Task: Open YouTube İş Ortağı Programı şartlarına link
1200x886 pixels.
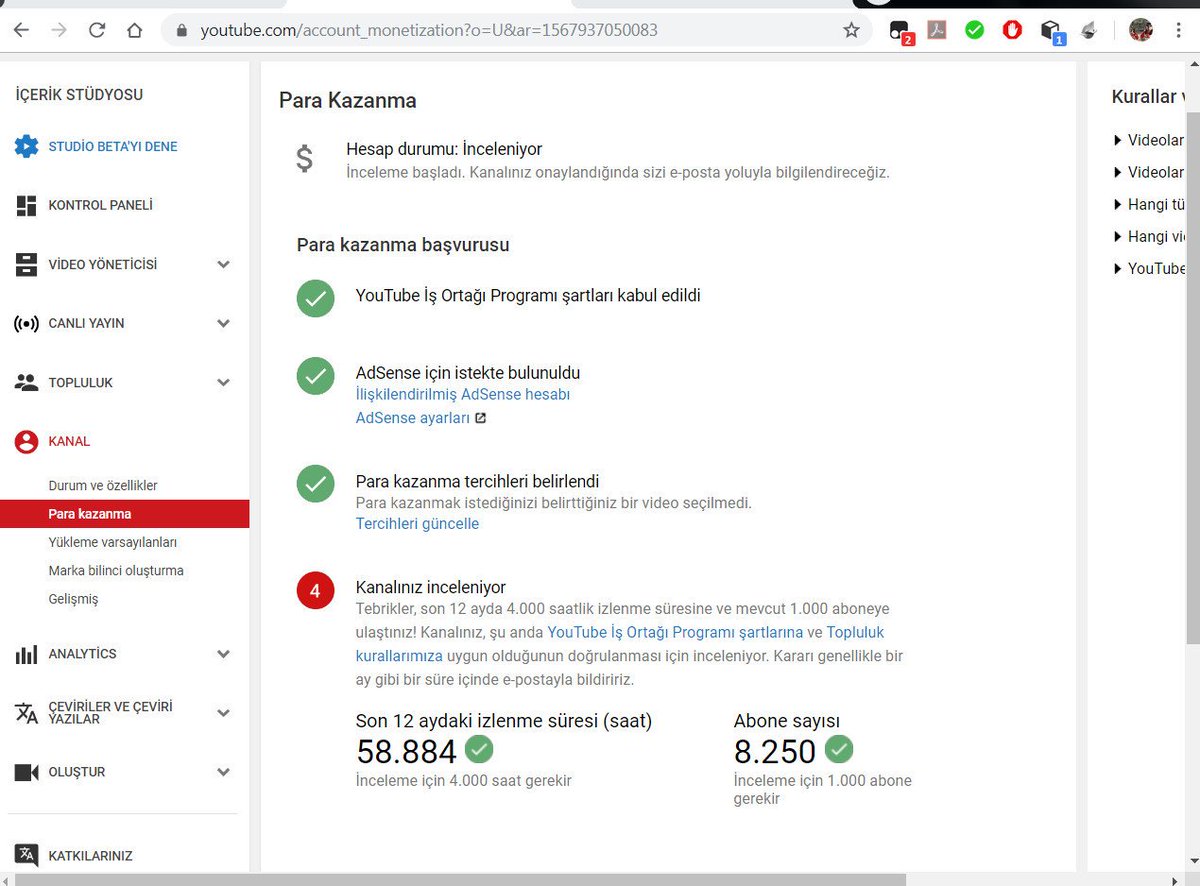Action: pos(675,632)
